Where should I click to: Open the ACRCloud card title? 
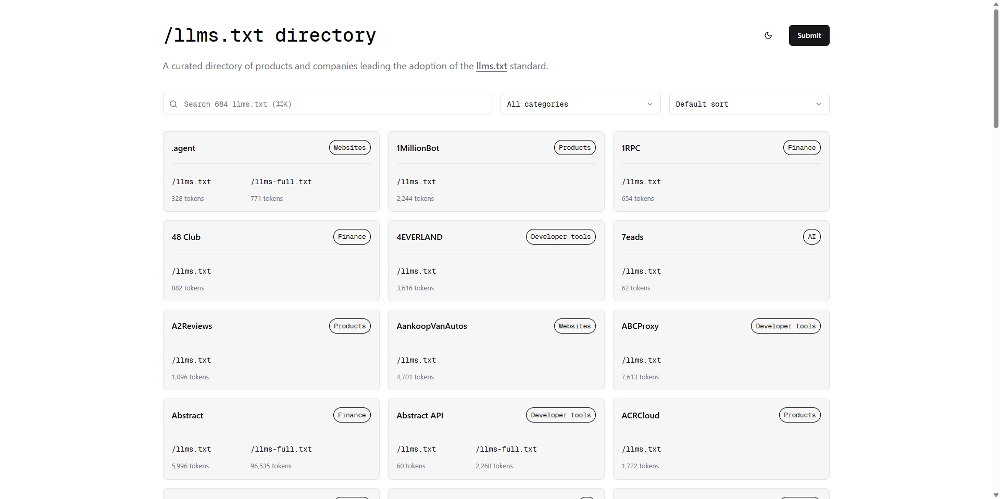[x=641, y=415]
